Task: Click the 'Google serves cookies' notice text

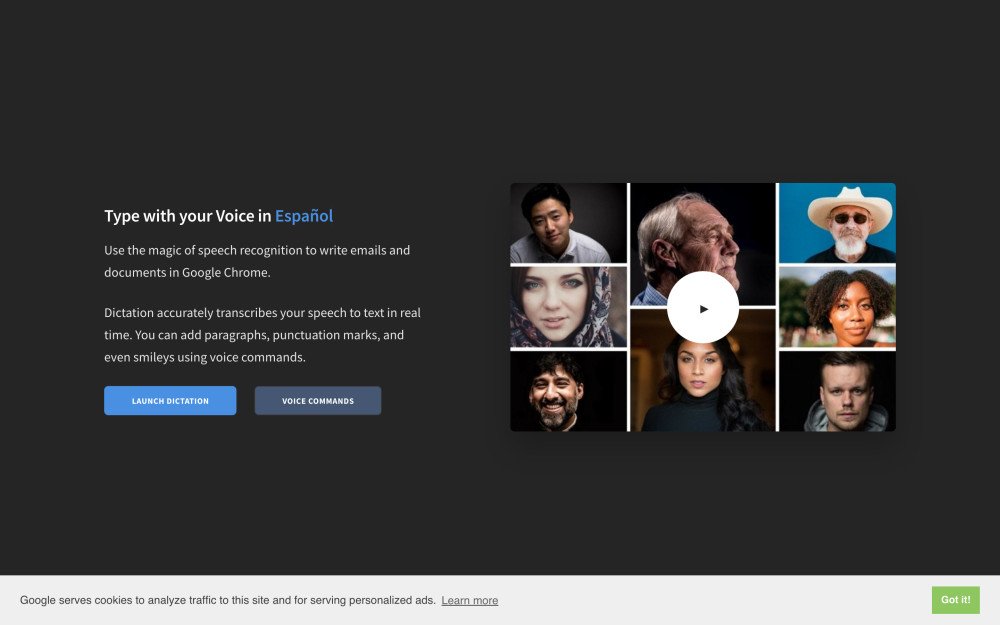Action: pyautogui.click(x=227, y=600)
